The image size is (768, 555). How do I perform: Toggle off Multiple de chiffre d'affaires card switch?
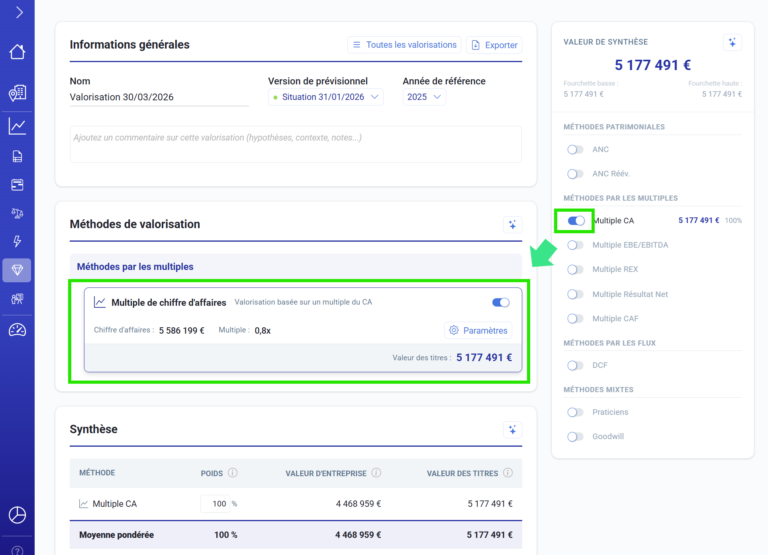pos(501,302)
